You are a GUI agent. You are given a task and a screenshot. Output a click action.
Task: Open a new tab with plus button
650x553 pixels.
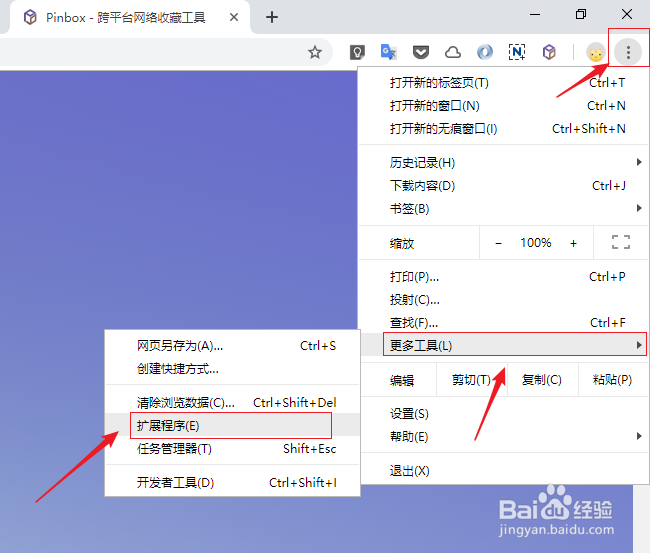tap(272, 17)
